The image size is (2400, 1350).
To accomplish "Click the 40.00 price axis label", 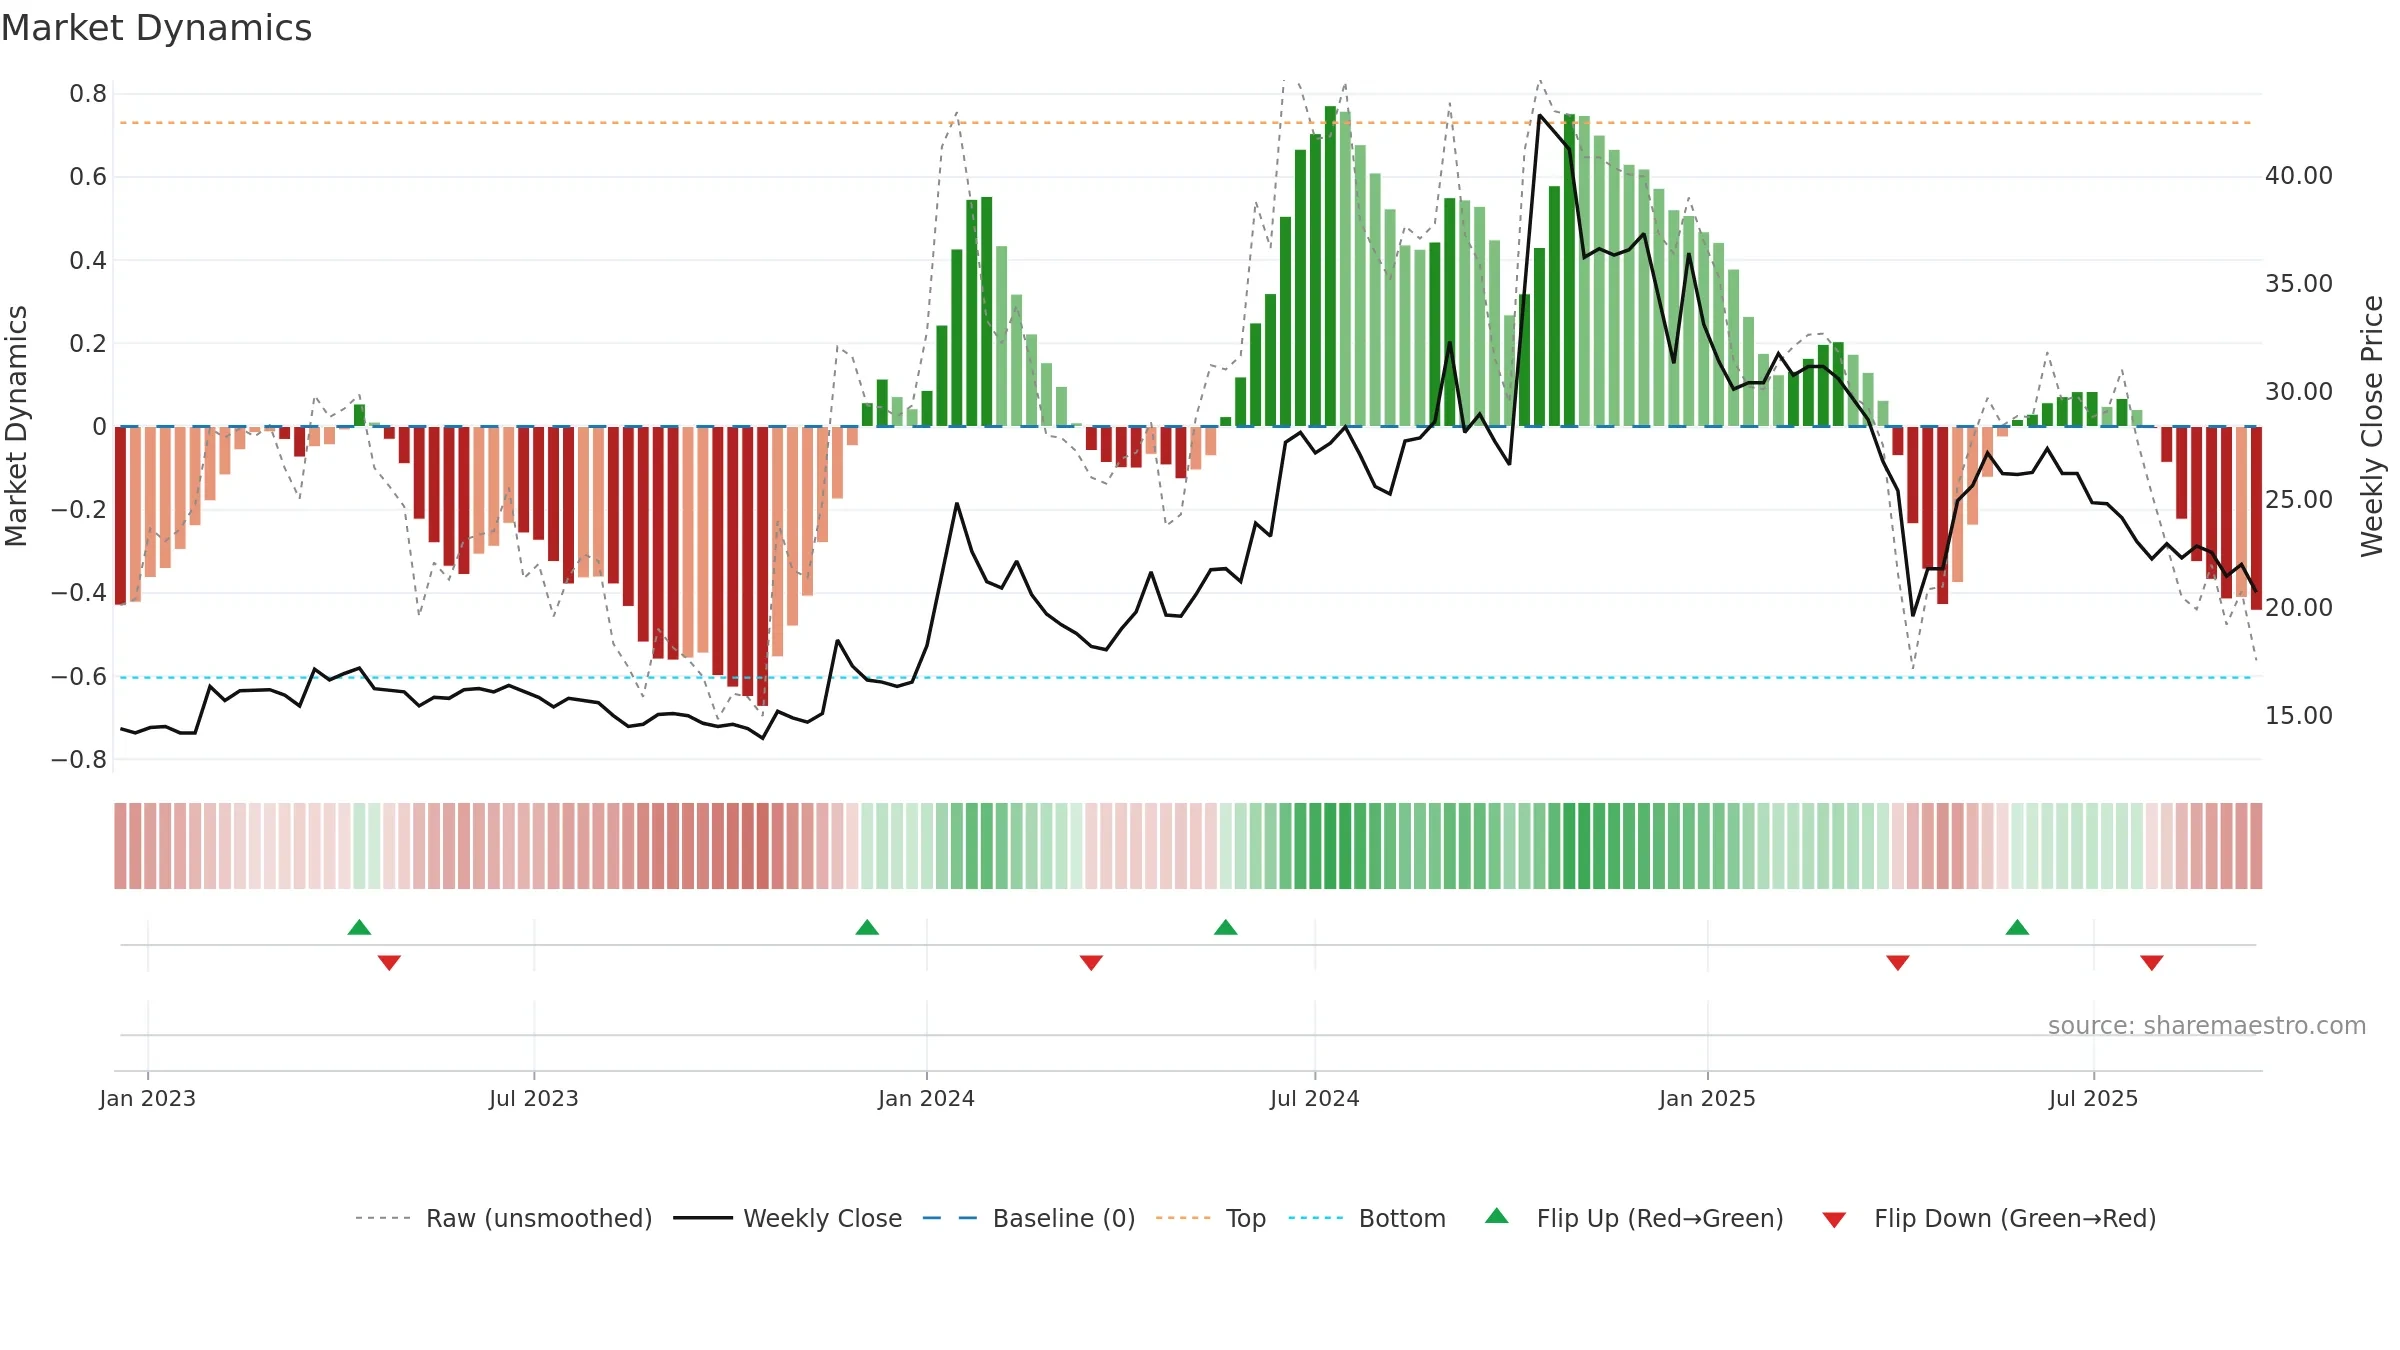I will pos(2299,176).
